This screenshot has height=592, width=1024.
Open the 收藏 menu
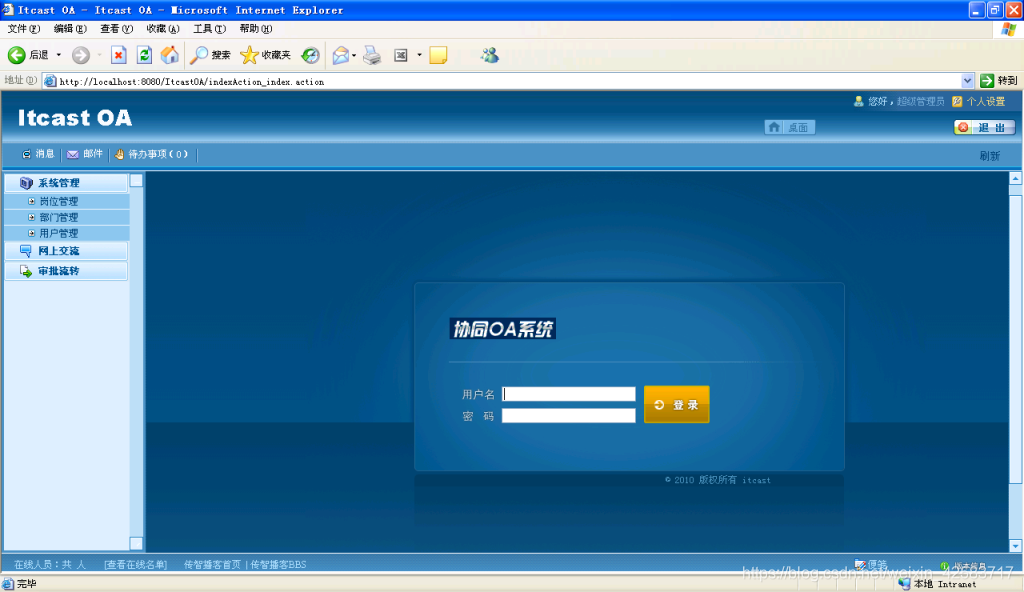pyautogui.click(x=163, y=29)
